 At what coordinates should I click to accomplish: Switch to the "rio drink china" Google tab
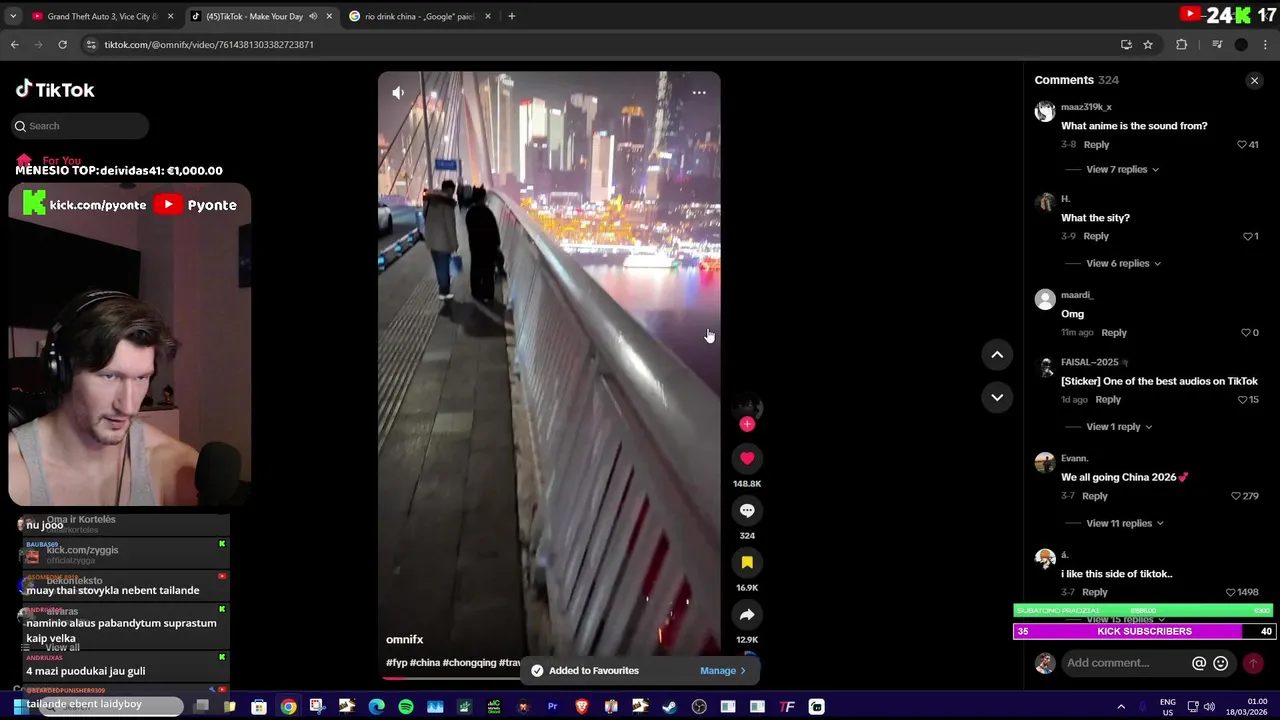coord(418,16)
